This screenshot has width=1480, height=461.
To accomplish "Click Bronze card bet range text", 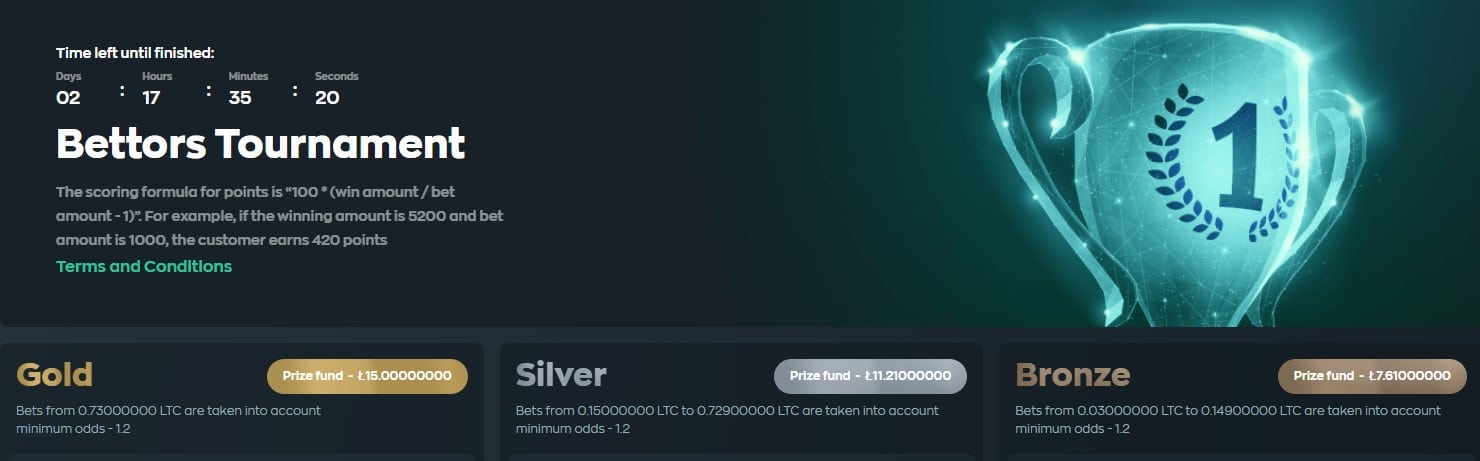I will click(x=1228, y=411).
